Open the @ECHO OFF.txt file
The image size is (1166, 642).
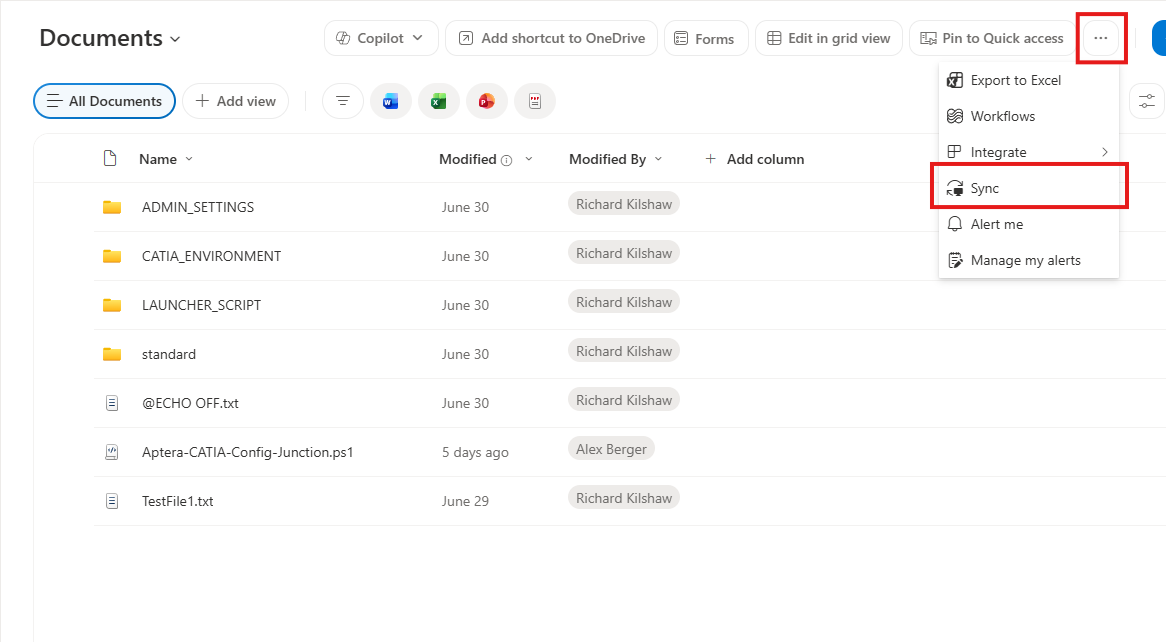[x=190, y=403]
